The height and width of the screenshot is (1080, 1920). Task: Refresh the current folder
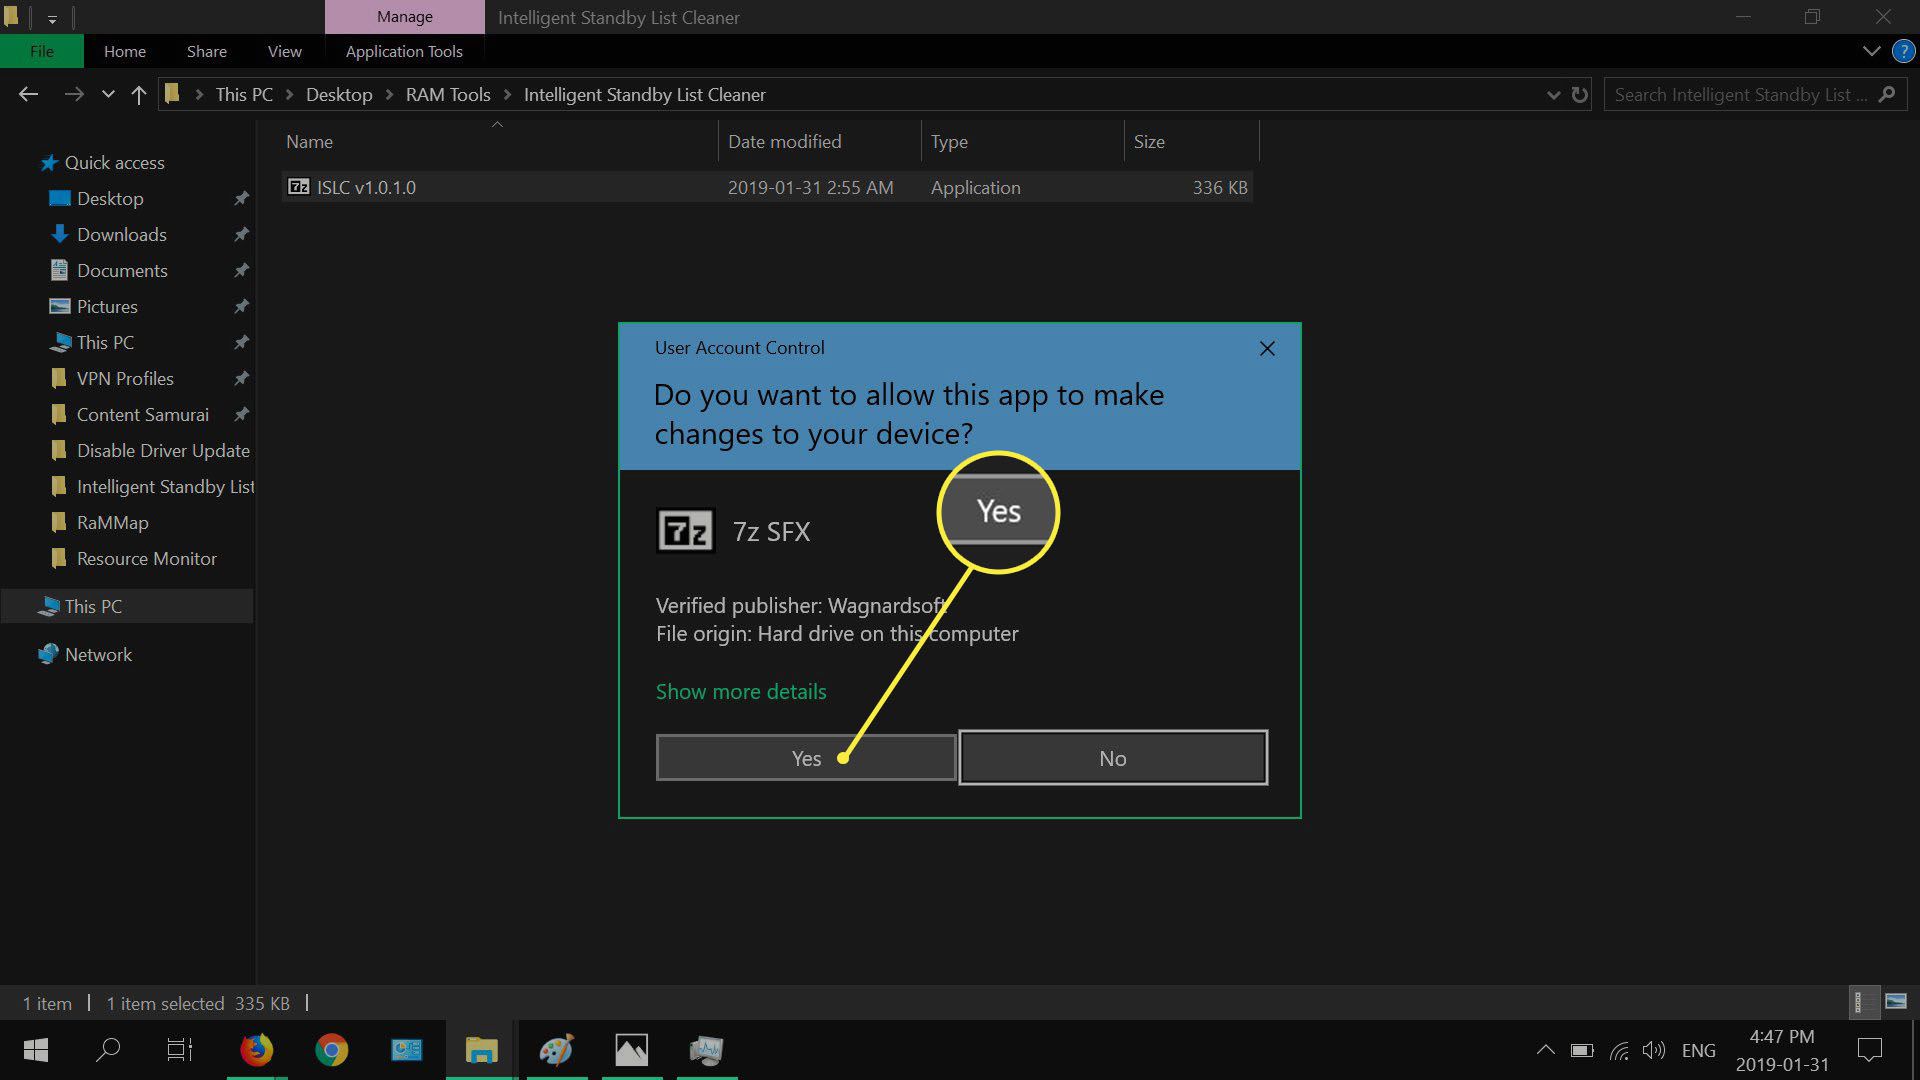coord(1580,95)
